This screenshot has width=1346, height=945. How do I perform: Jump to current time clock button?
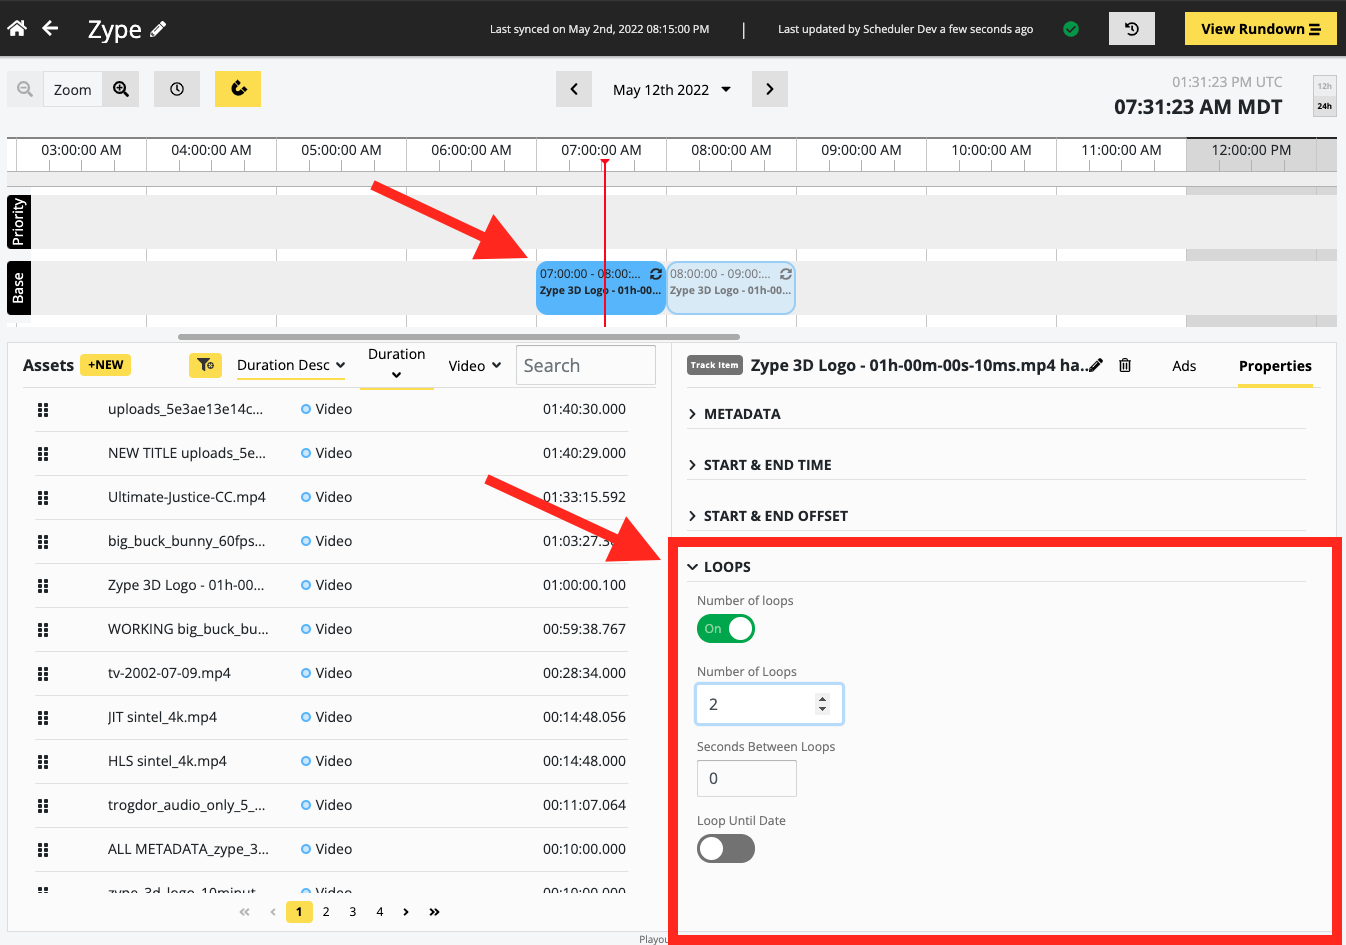[x=177, y=89]
